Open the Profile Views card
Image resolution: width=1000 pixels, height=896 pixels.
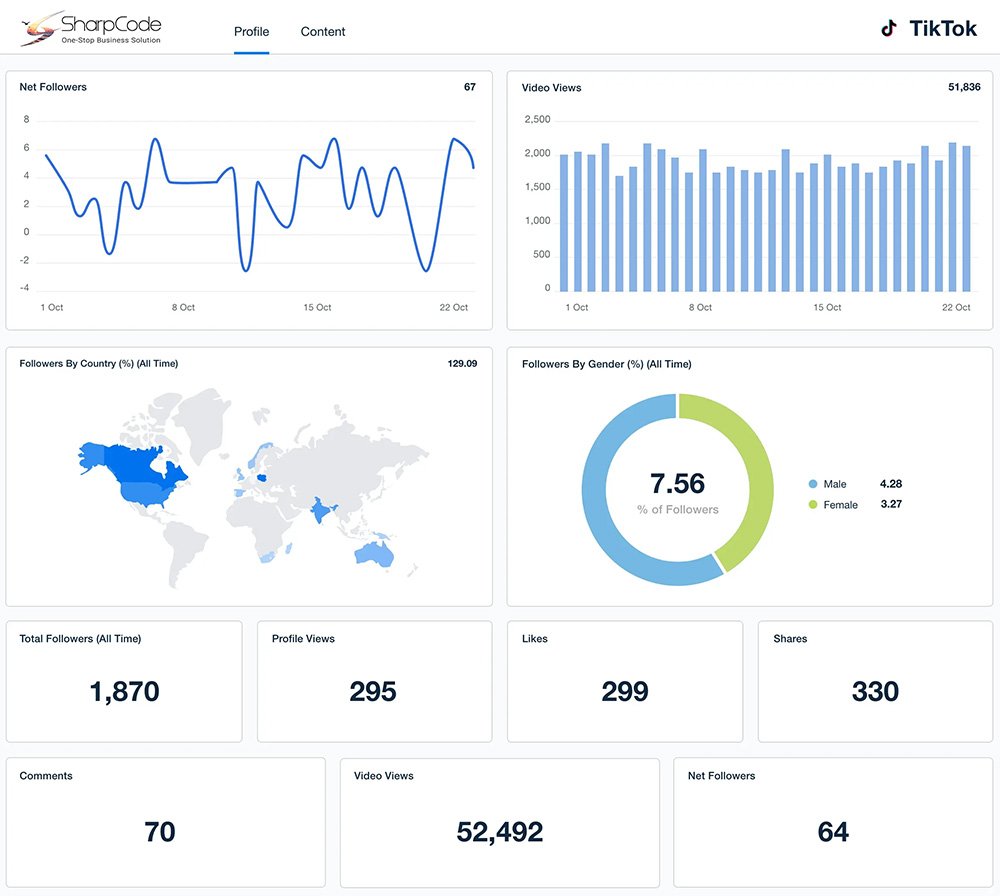[374, 681]
